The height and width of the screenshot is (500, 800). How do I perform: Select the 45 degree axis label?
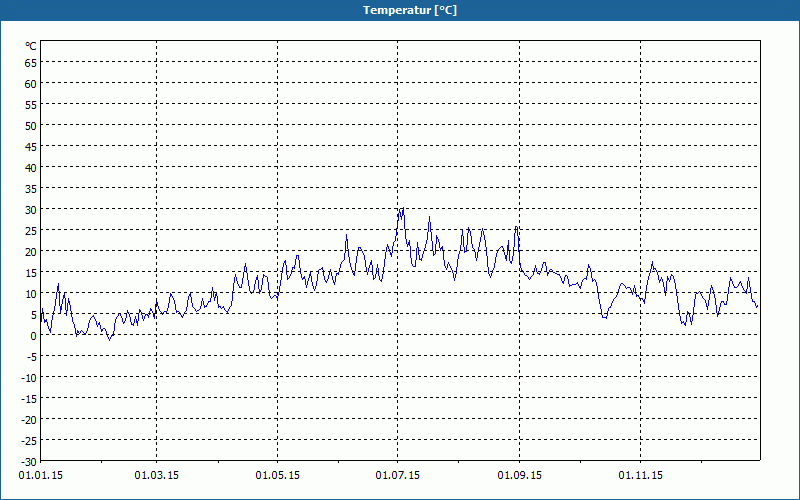(x=31, y=147)
